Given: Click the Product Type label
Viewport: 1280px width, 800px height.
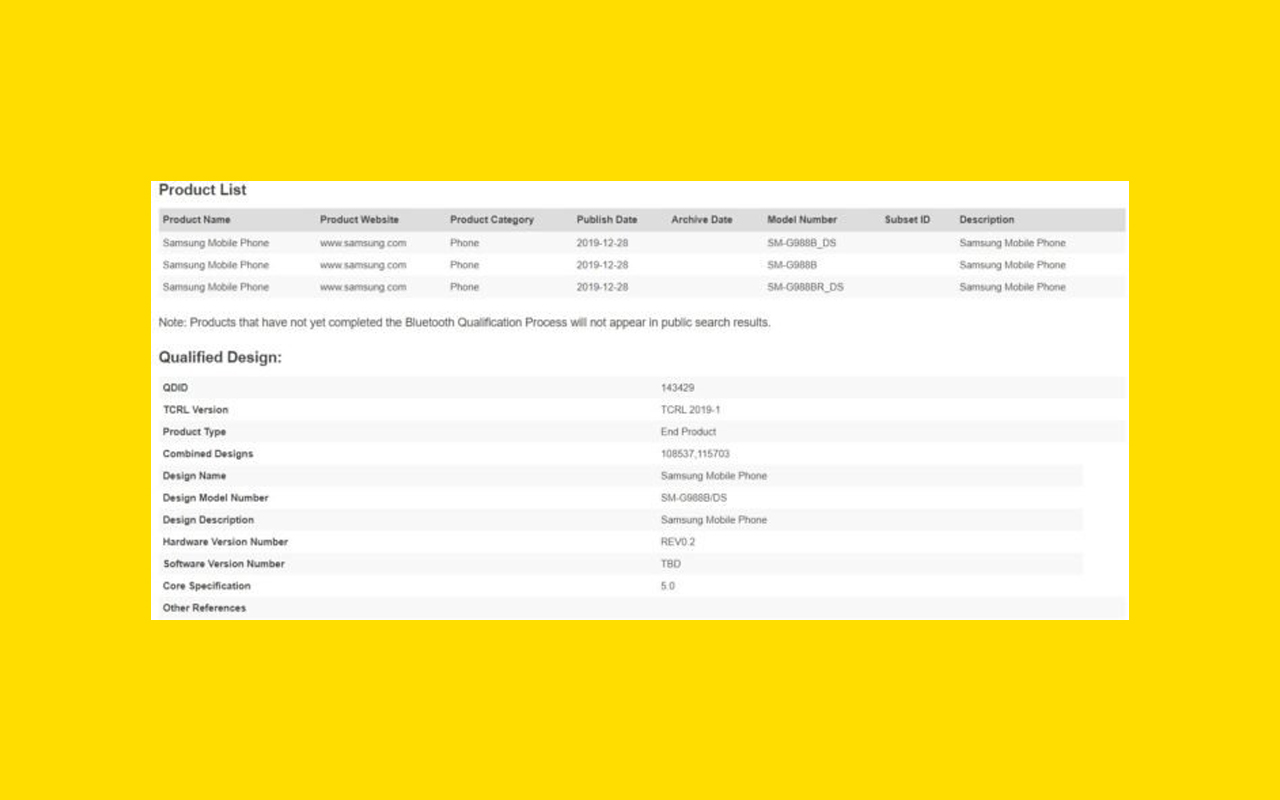Looking at the screenshot, I should [194, 432].
